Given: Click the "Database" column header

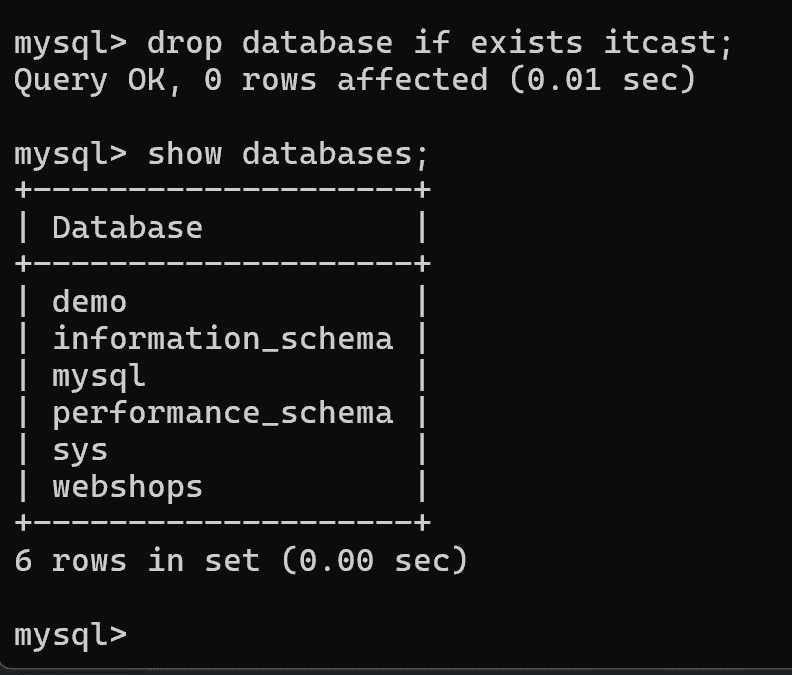Looking at the screenshot, I should (127, 228).
